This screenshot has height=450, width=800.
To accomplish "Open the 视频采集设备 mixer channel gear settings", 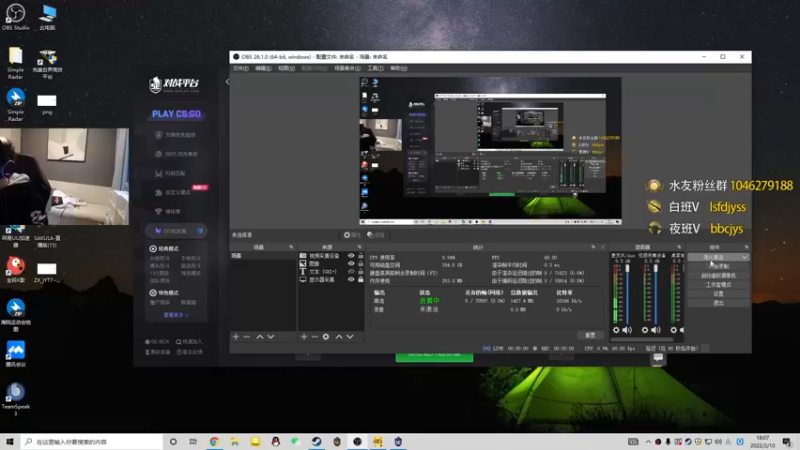I will tap(645, 330).
